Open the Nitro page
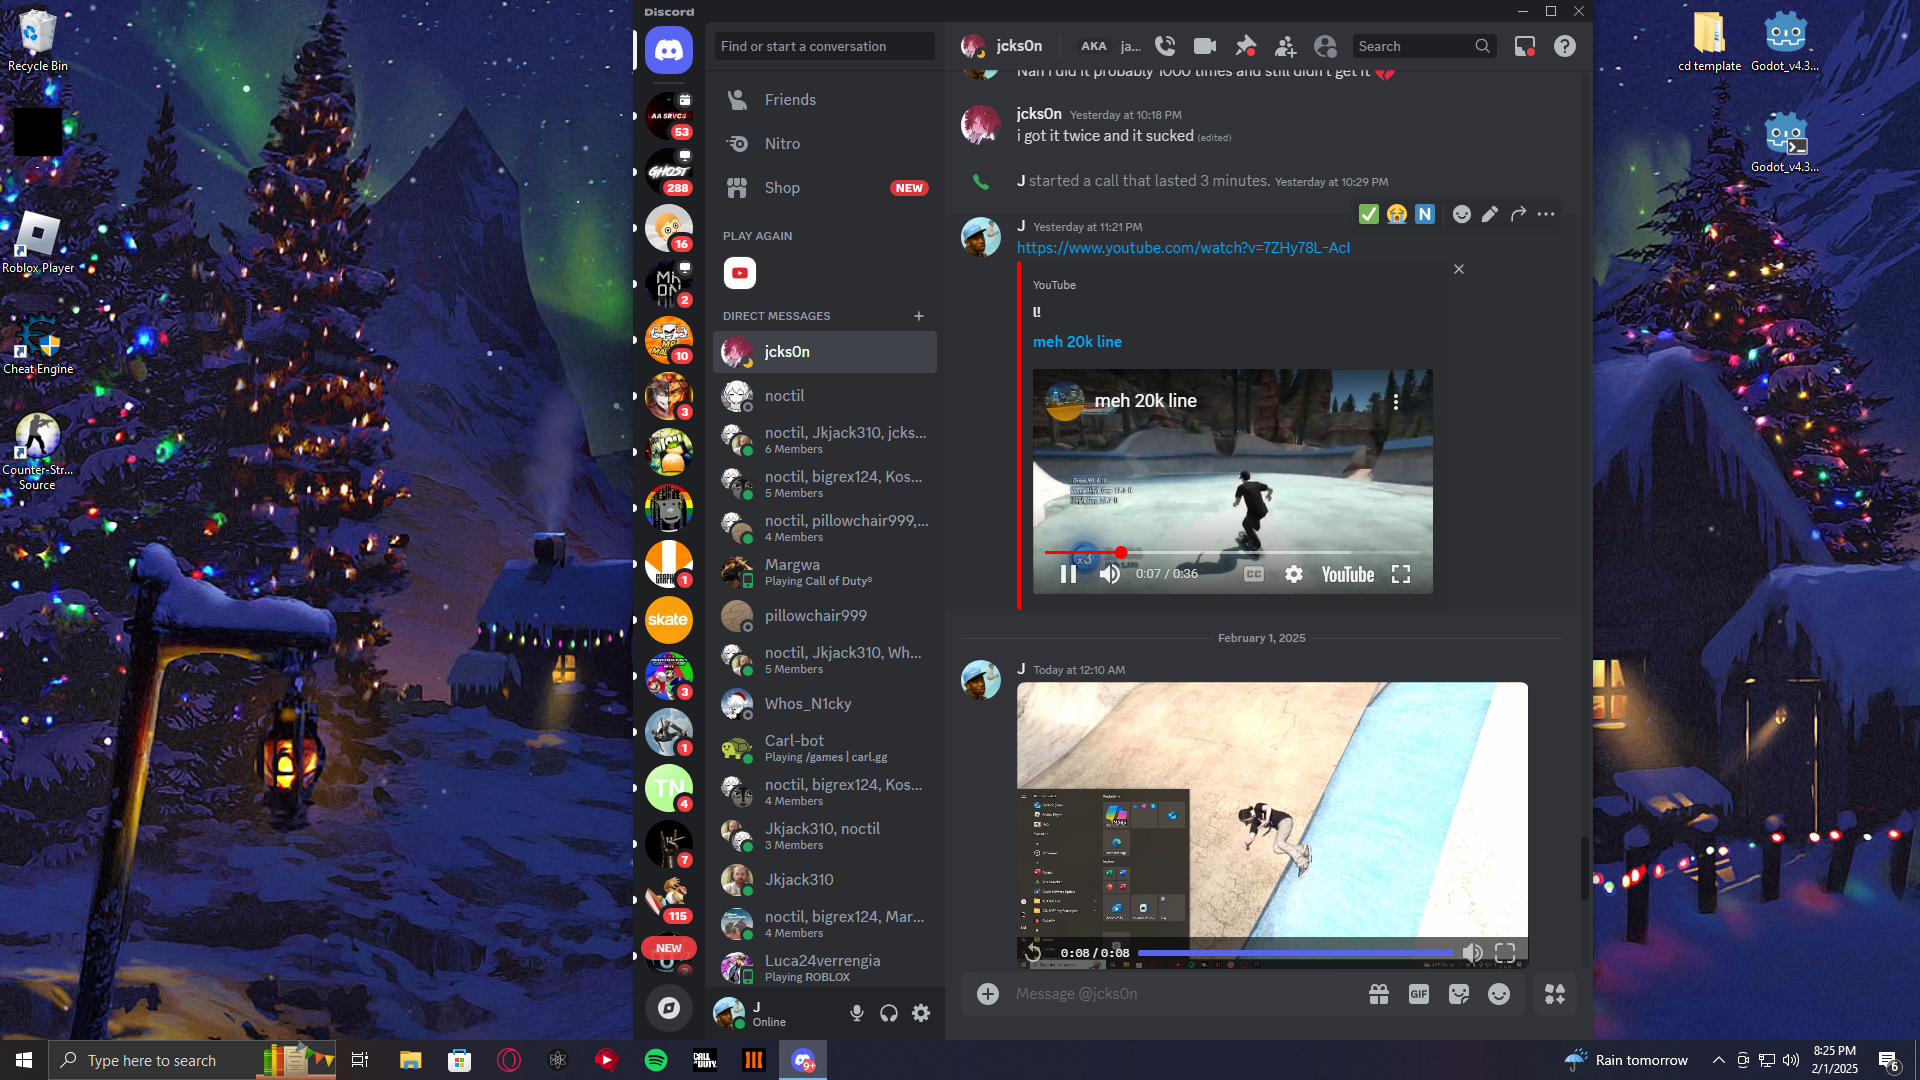 click(x=782, y=144)
